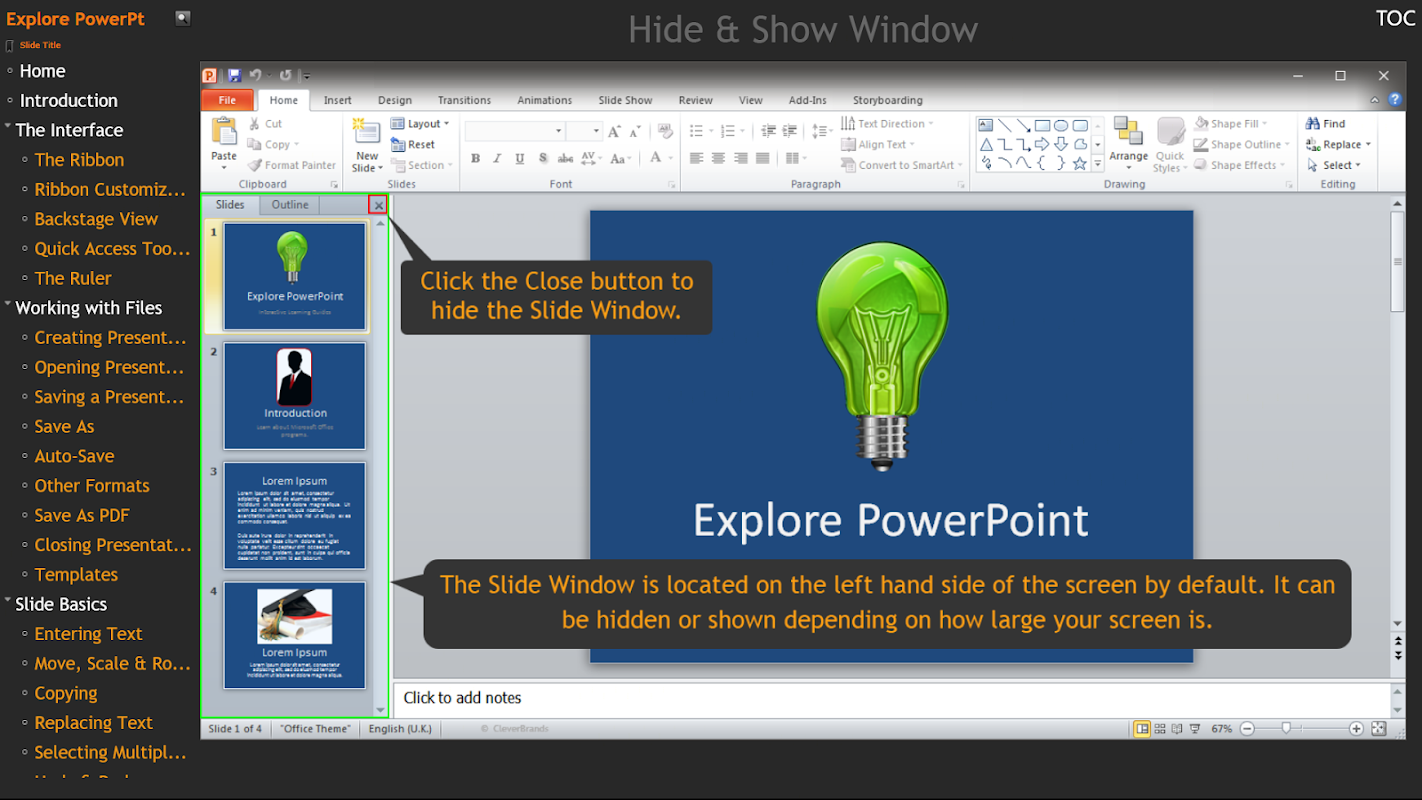Toggle Italic formatting in Font group

(x=498, y=159)
